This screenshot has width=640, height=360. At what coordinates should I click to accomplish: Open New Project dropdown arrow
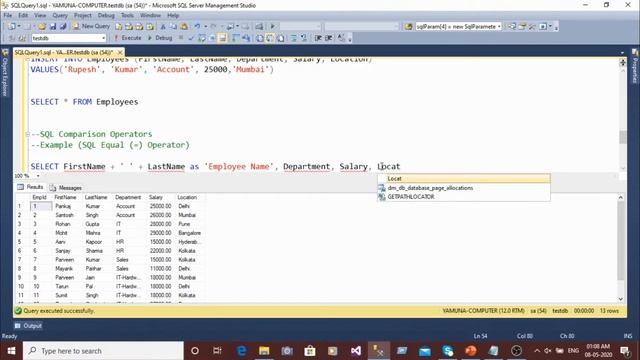pyautogui.click(x=19, y=27)
